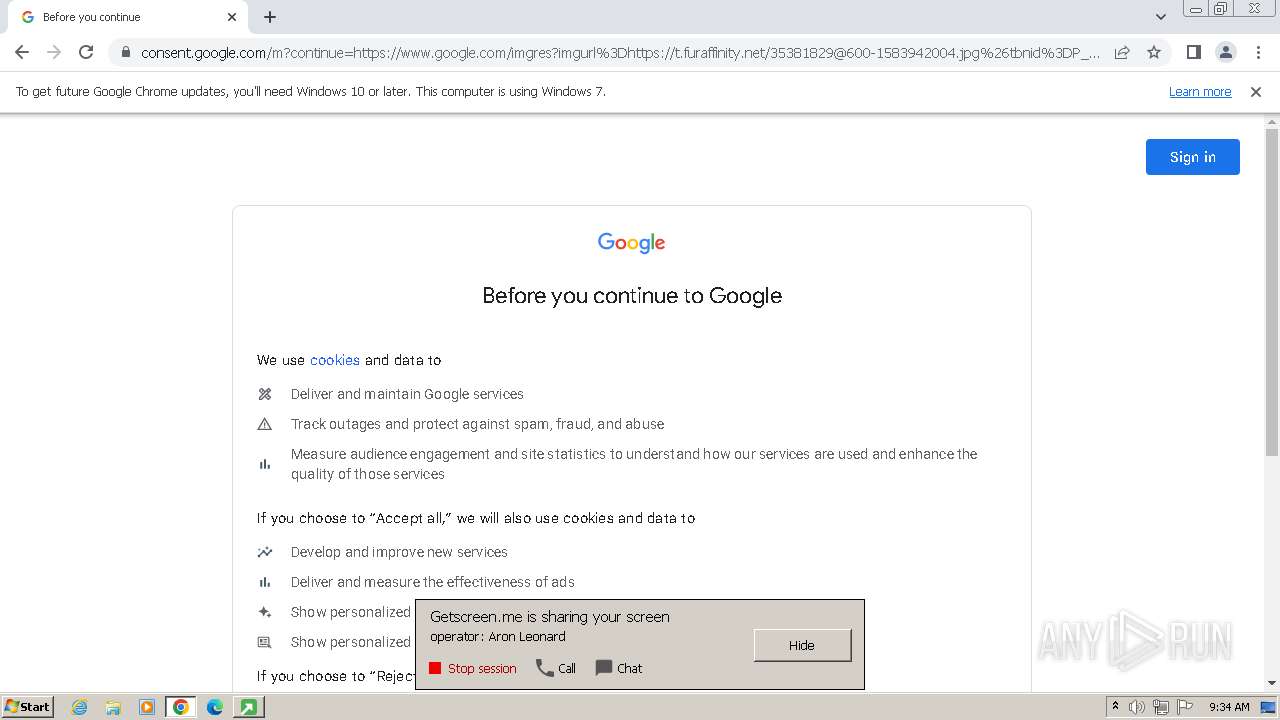
Task: Reload the current page
Action: [86, 52]
